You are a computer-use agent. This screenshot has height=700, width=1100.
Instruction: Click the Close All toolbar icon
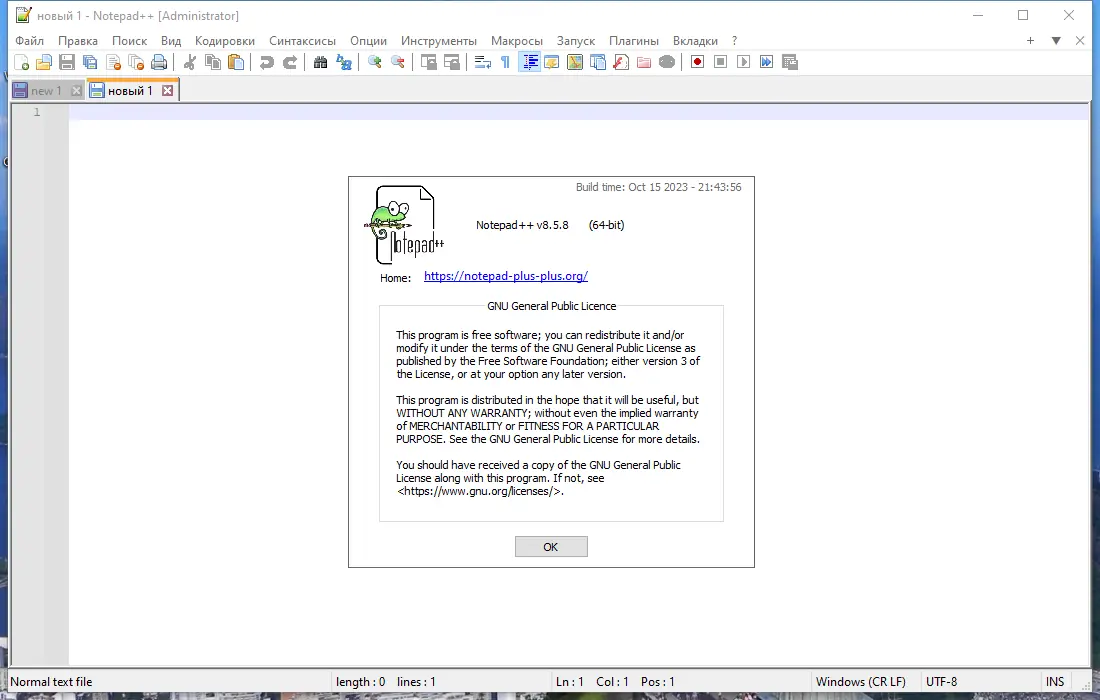pos(137,62)
